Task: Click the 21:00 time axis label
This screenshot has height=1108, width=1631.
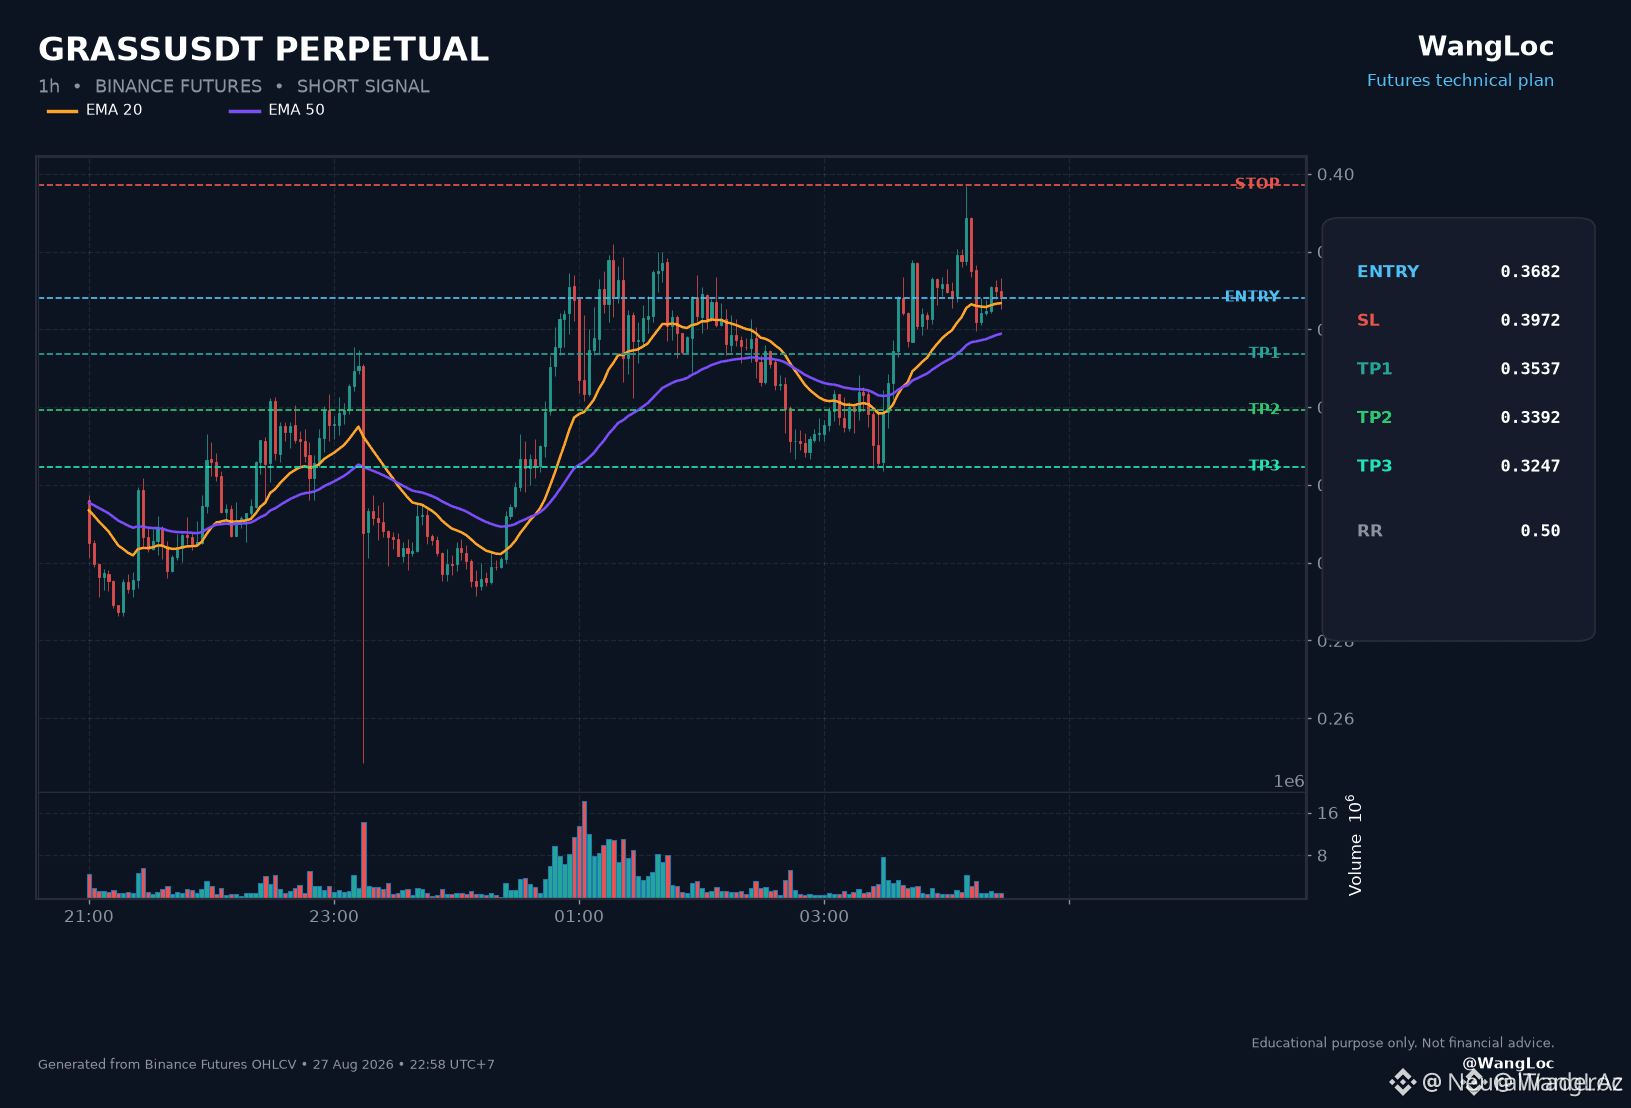Action: pyautogui.click(x=89, y=917)
